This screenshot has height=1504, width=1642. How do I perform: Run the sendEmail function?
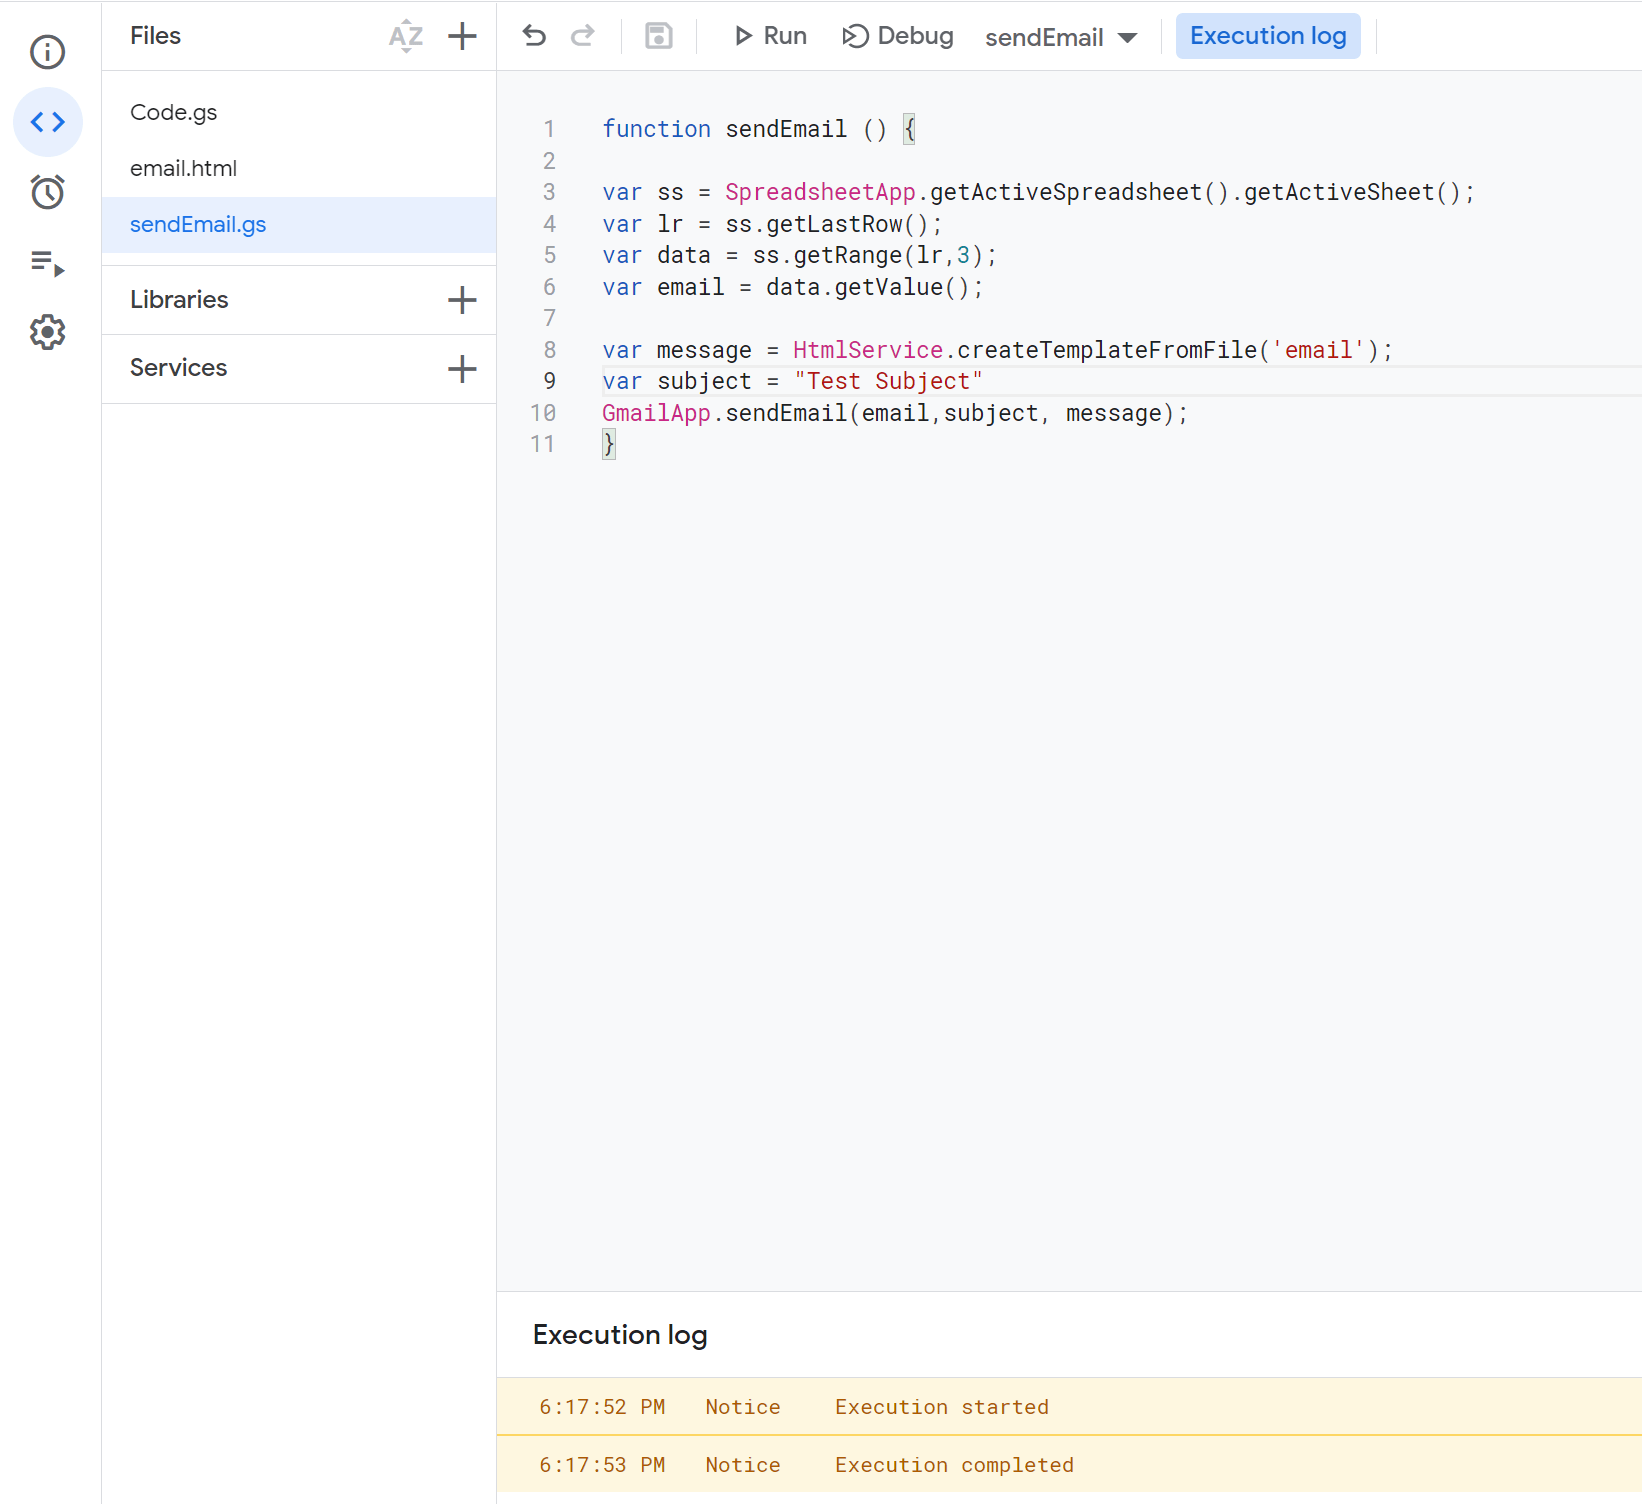coord(770,37)
